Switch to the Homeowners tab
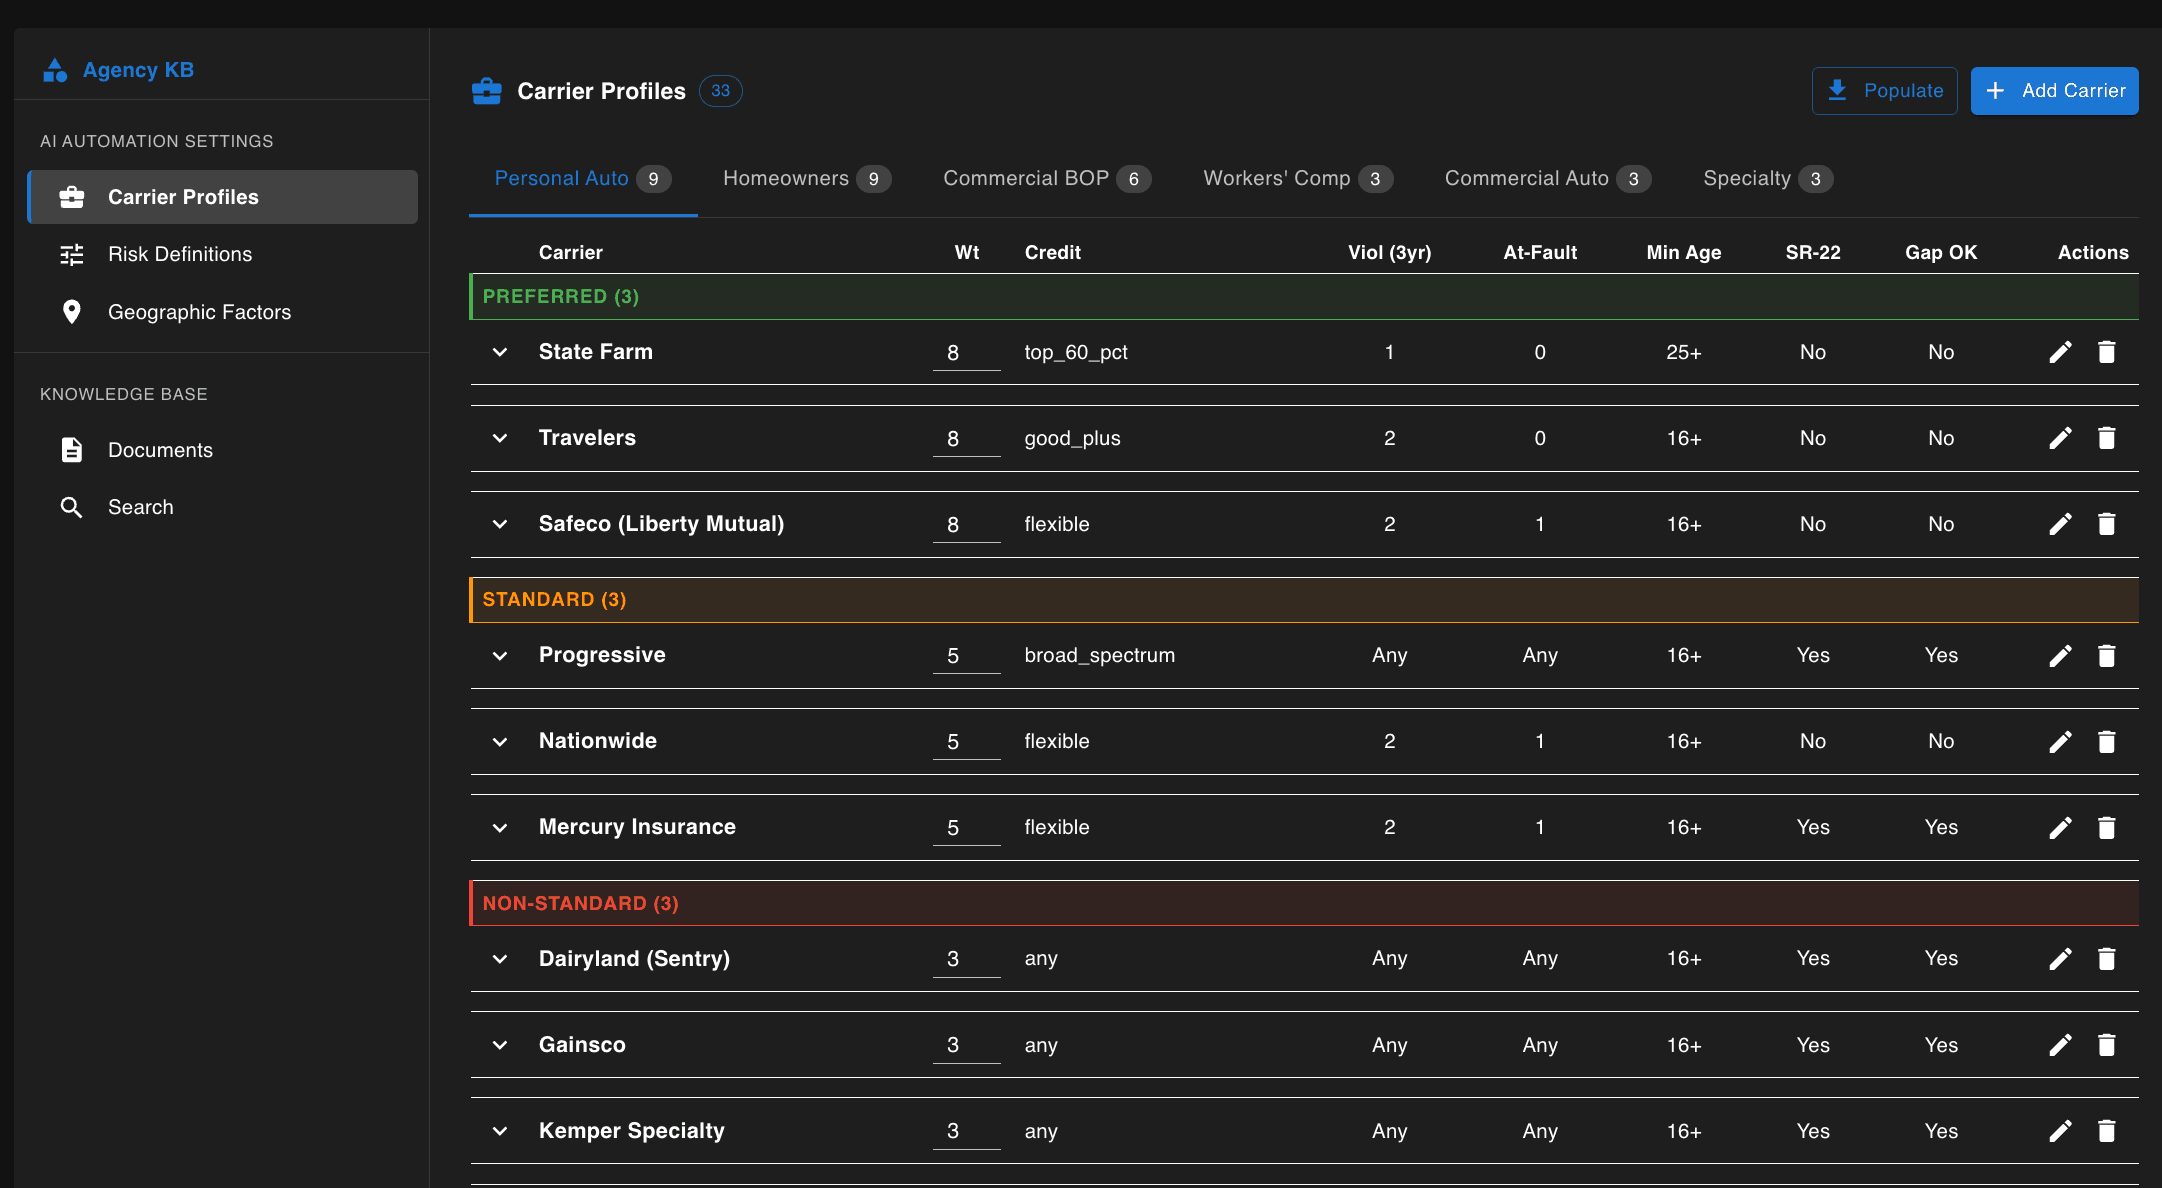Image resolution: width=2162 pixels, height=1188 pixels. pyautogui.click(x=807, y=179)
